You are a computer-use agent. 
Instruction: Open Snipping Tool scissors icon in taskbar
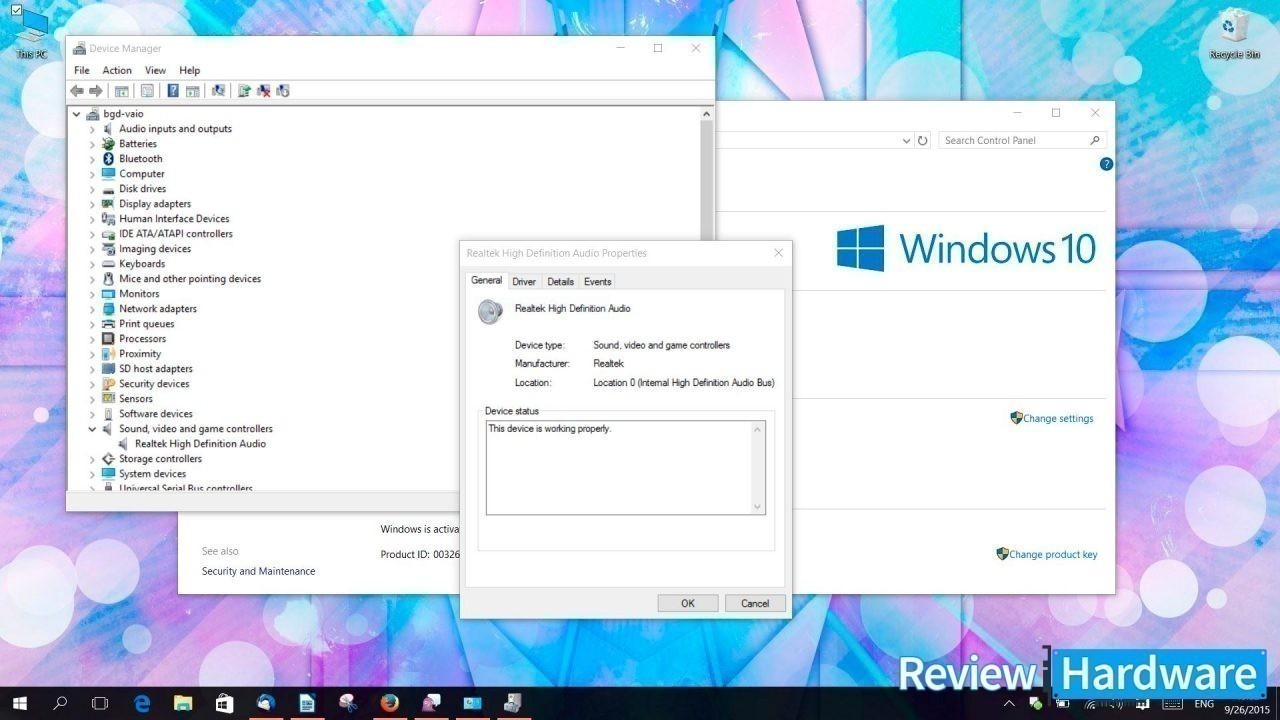click(x=348, y=704)
